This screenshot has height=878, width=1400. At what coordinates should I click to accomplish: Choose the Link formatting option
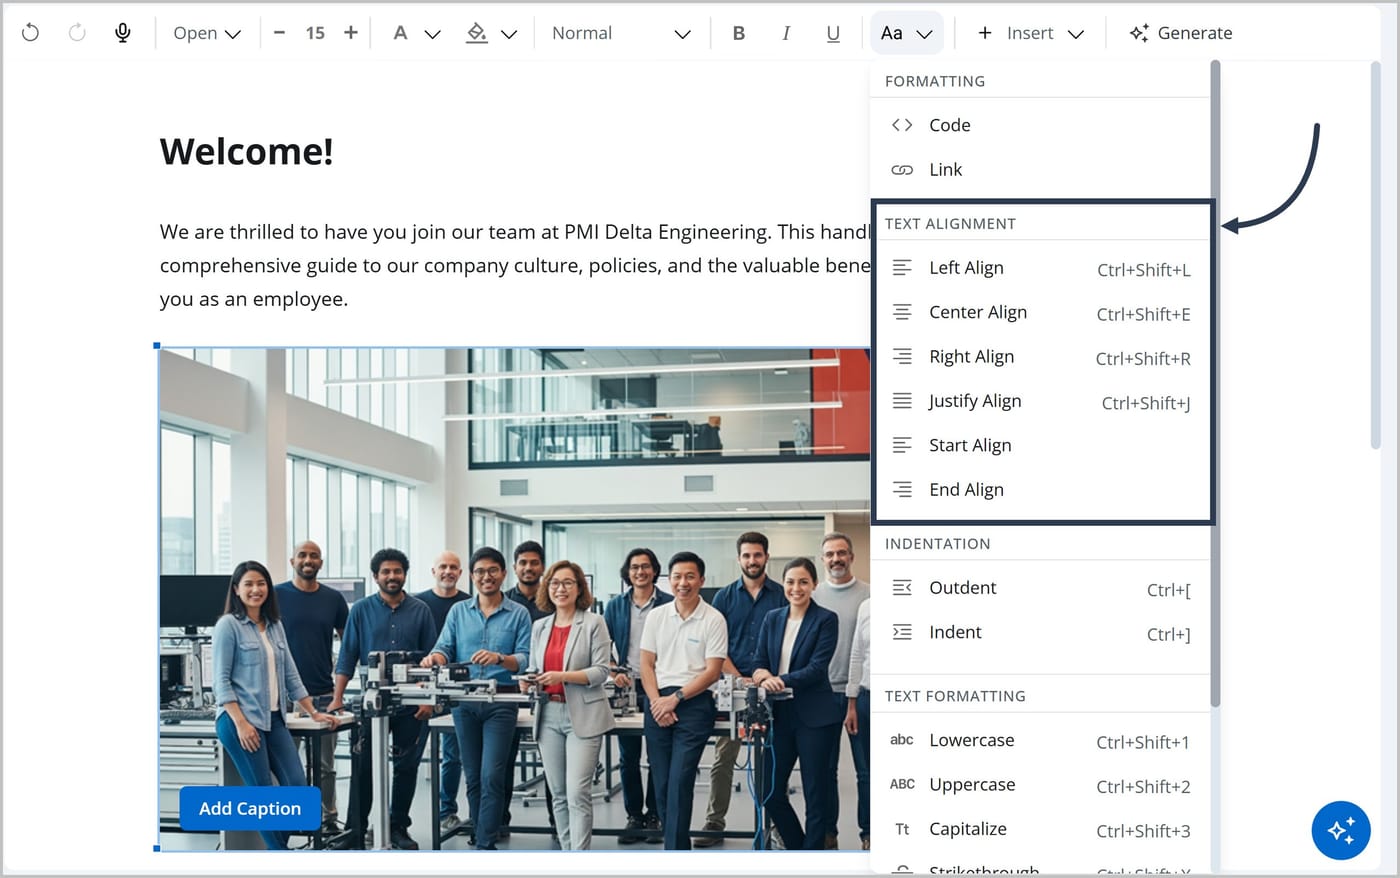[x=1040, y=170]
